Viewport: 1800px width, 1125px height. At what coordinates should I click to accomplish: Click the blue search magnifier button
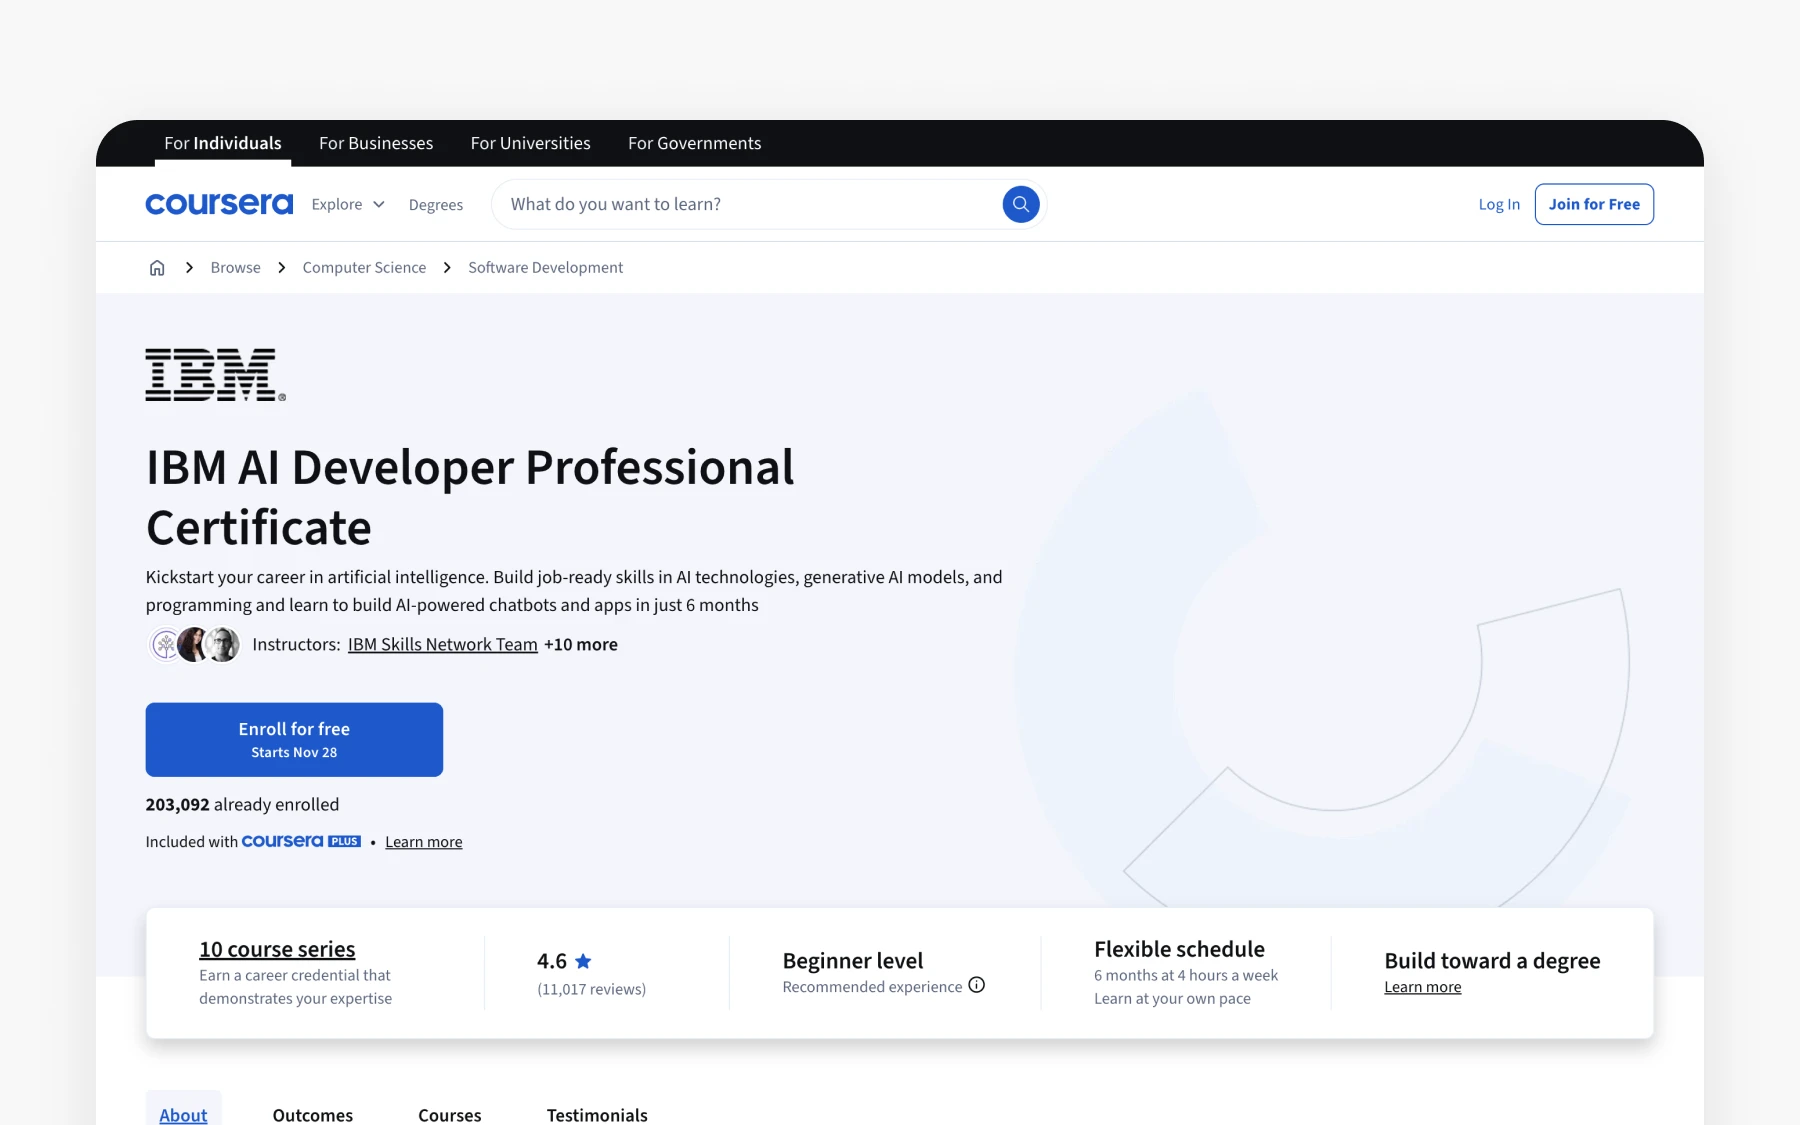coord(1020,204)
